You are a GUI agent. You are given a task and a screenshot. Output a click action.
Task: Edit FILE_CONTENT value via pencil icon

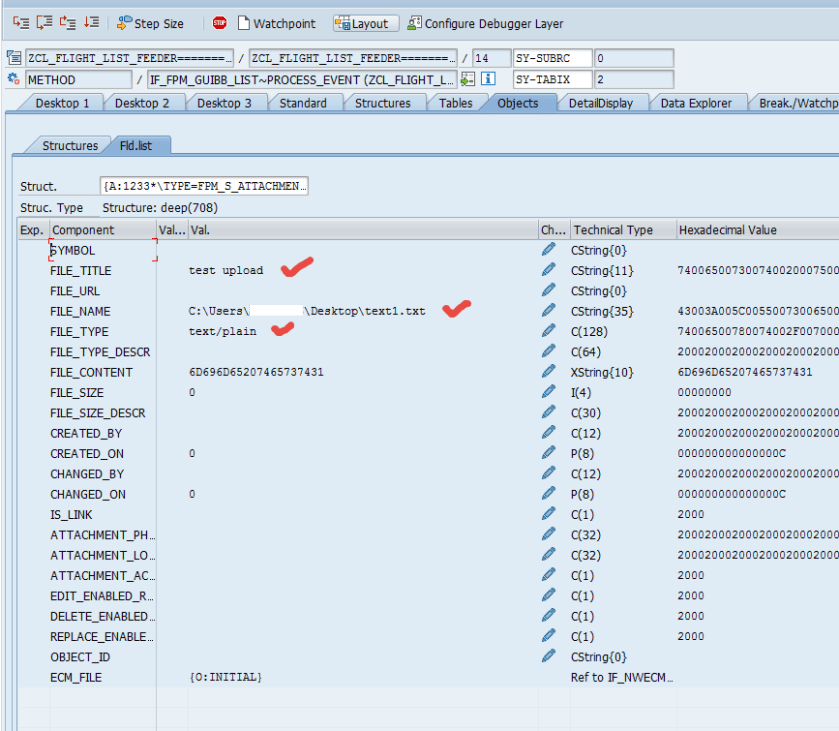[548, 372]
